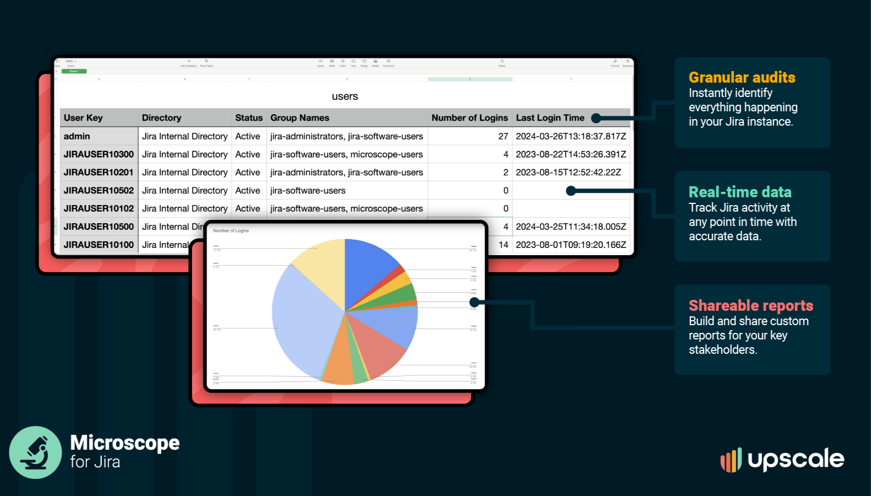This screenshot has width=871, height=496.
Task: Click the Granular audits heading
Action: point(742,77)
